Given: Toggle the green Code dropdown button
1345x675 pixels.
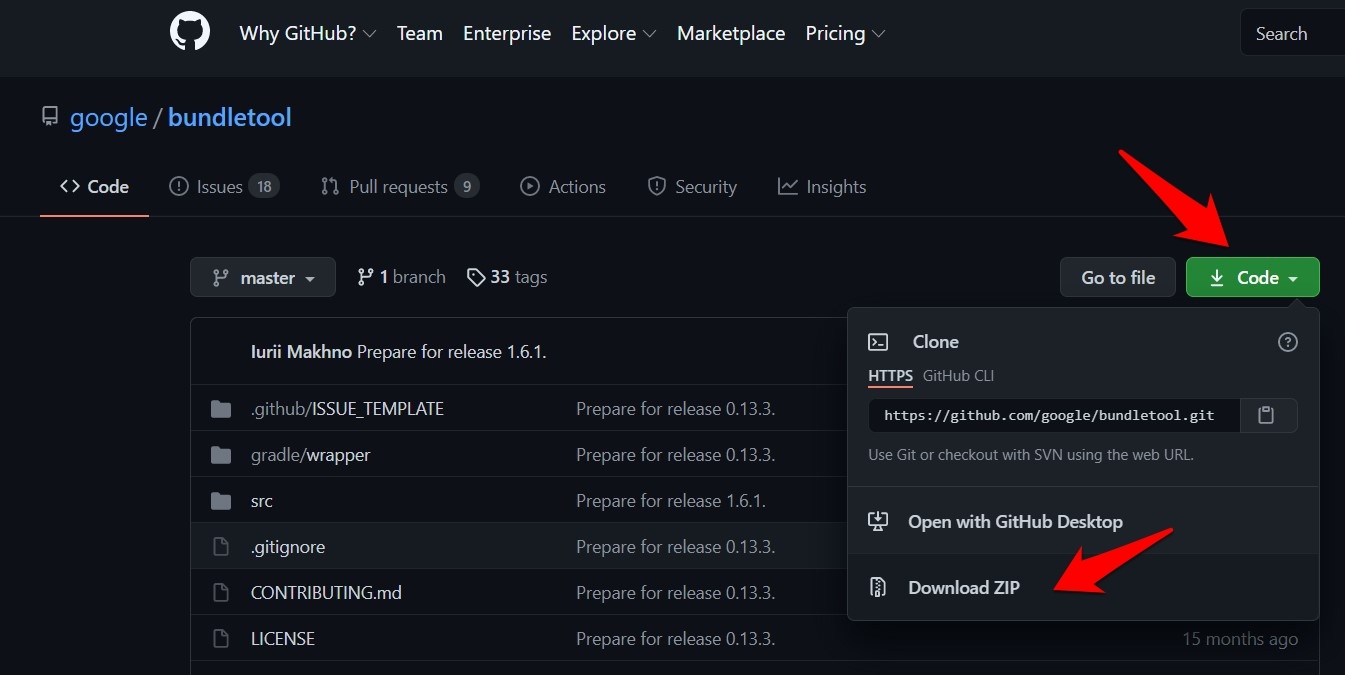Looking at the screenshot, I should [x=1253, y=277].
